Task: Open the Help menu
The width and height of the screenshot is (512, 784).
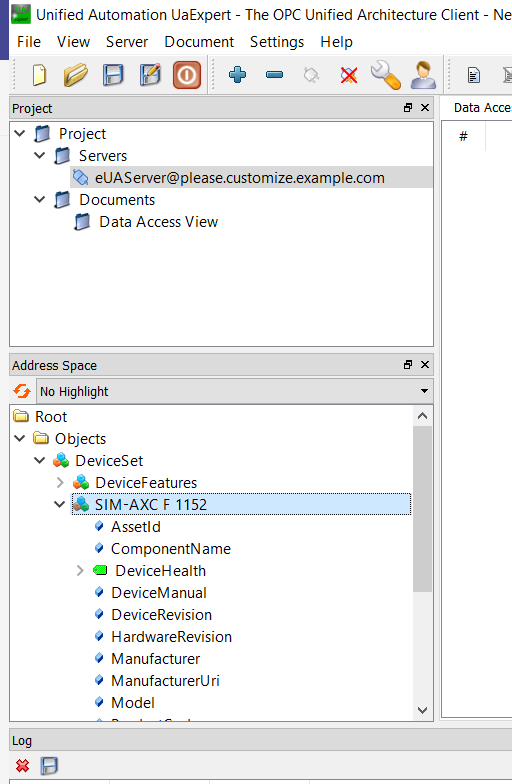Action: click(x=336, y=42)
